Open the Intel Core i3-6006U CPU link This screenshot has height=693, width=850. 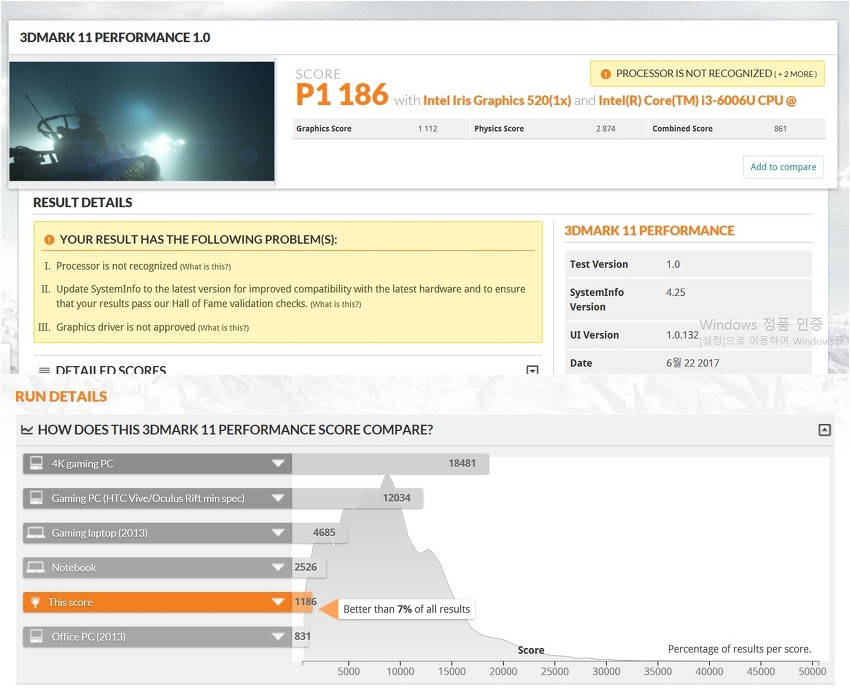697,100
